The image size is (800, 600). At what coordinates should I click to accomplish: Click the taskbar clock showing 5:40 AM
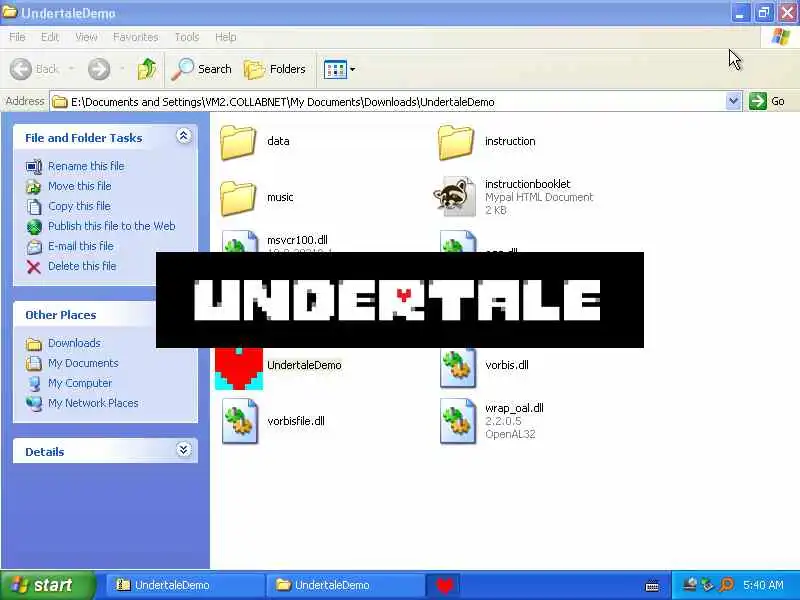(763, 585)
